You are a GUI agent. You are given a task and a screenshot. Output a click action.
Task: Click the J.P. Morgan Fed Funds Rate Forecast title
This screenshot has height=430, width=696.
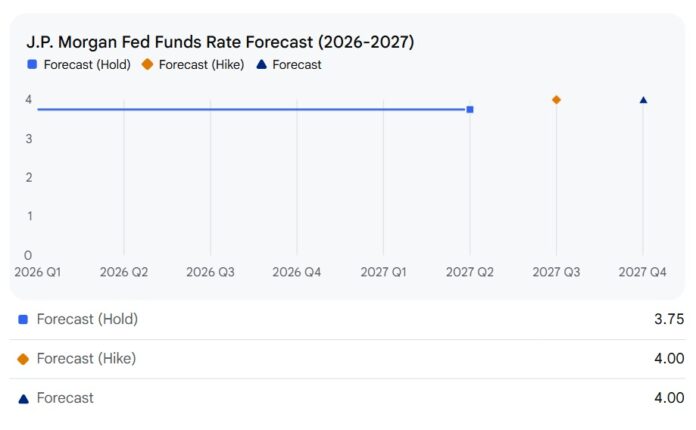(220, 42)
